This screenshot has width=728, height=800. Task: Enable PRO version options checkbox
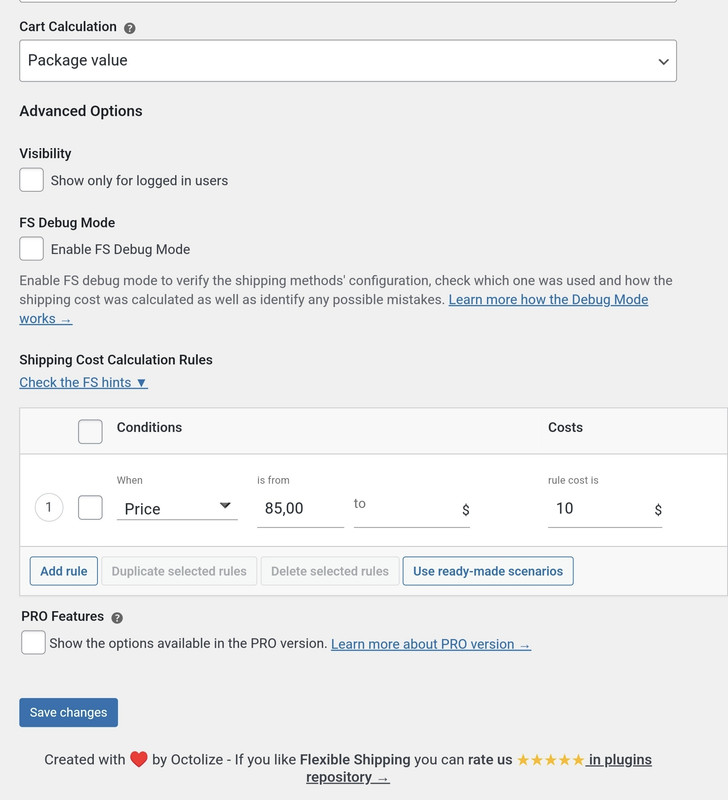pos(33,643)
